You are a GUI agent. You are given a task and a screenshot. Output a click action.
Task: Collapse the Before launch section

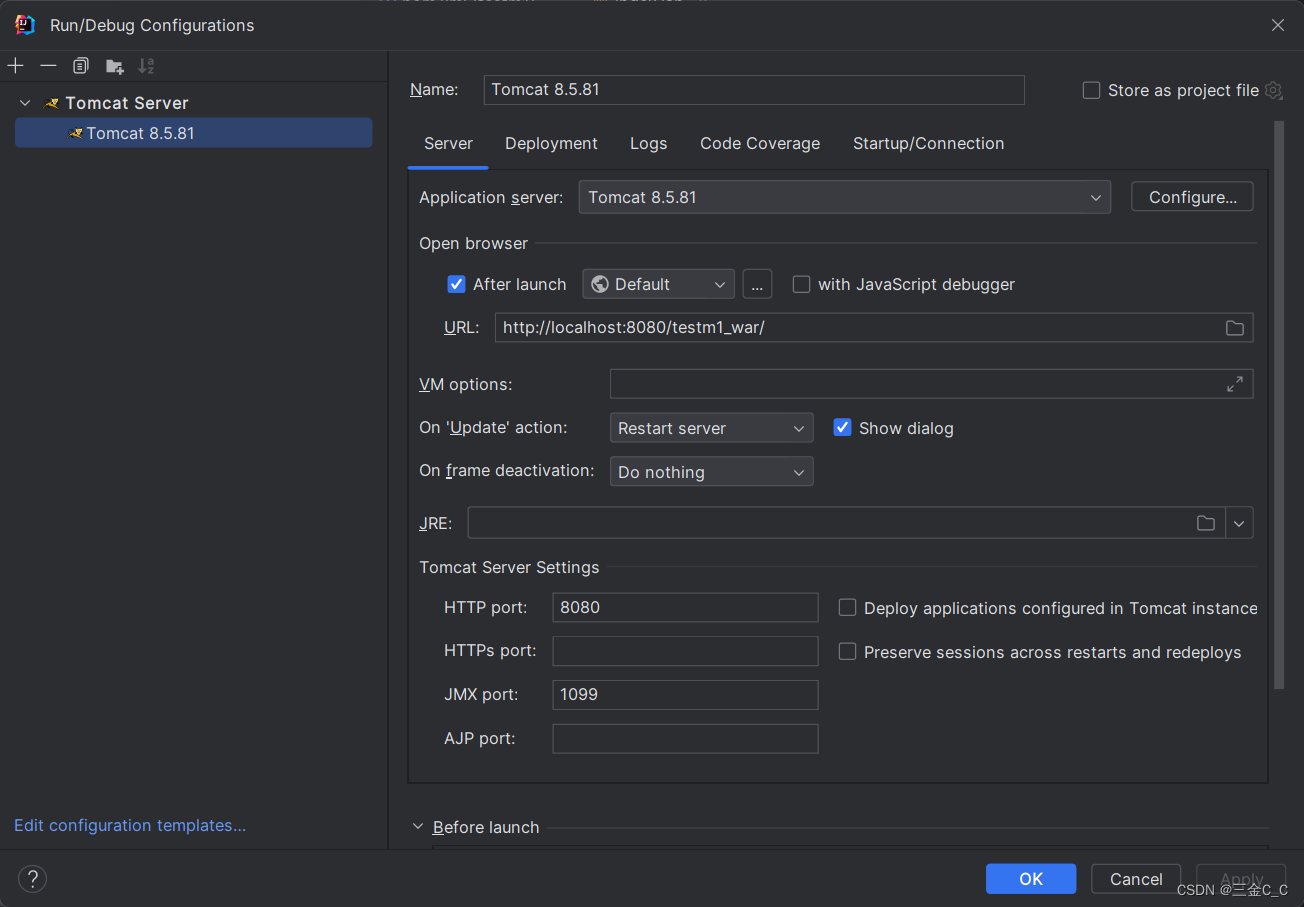coord(418,827)
